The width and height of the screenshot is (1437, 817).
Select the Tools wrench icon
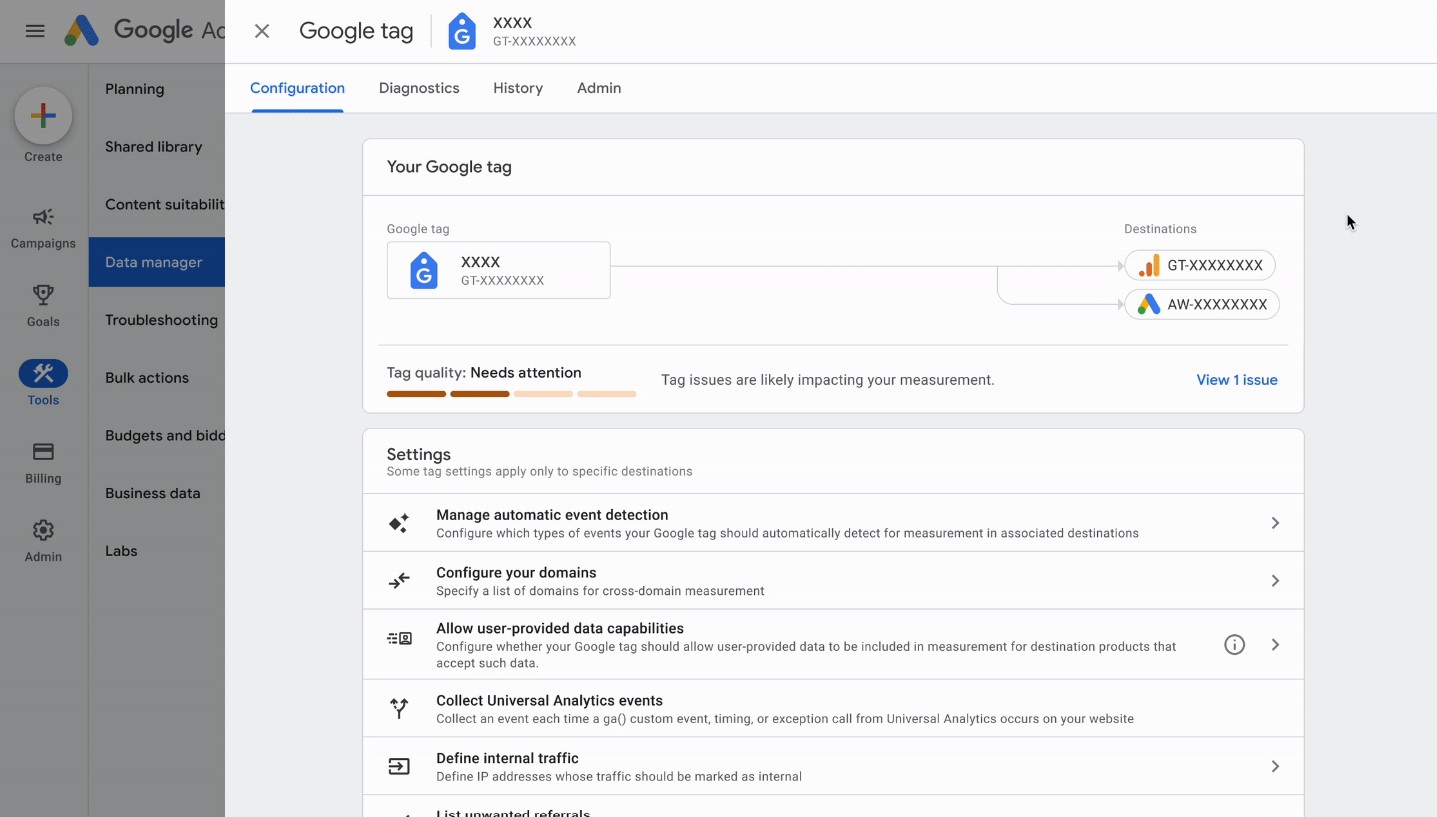43,374
